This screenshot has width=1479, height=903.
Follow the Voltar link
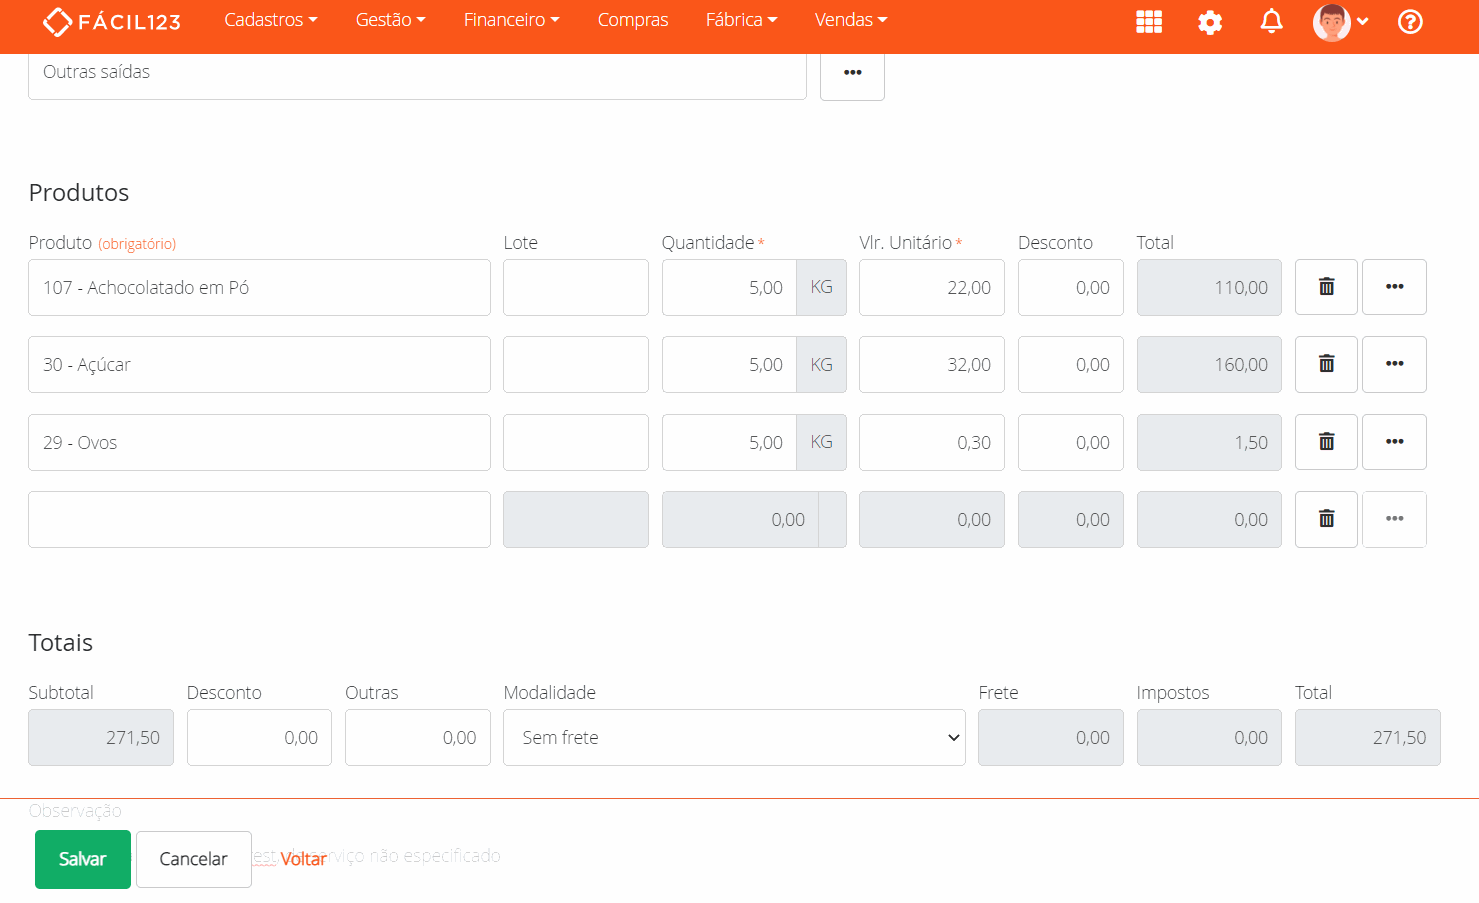pyautogui.click(x=303, y=859)
